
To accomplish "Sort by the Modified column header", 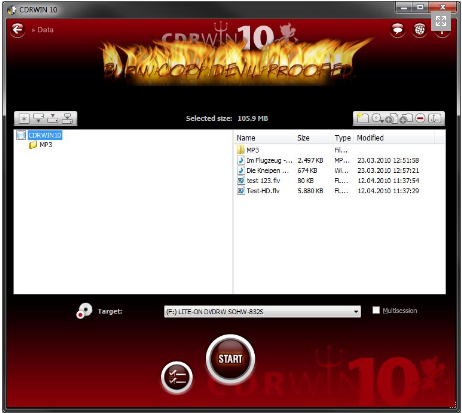I will tap(370, 138).
